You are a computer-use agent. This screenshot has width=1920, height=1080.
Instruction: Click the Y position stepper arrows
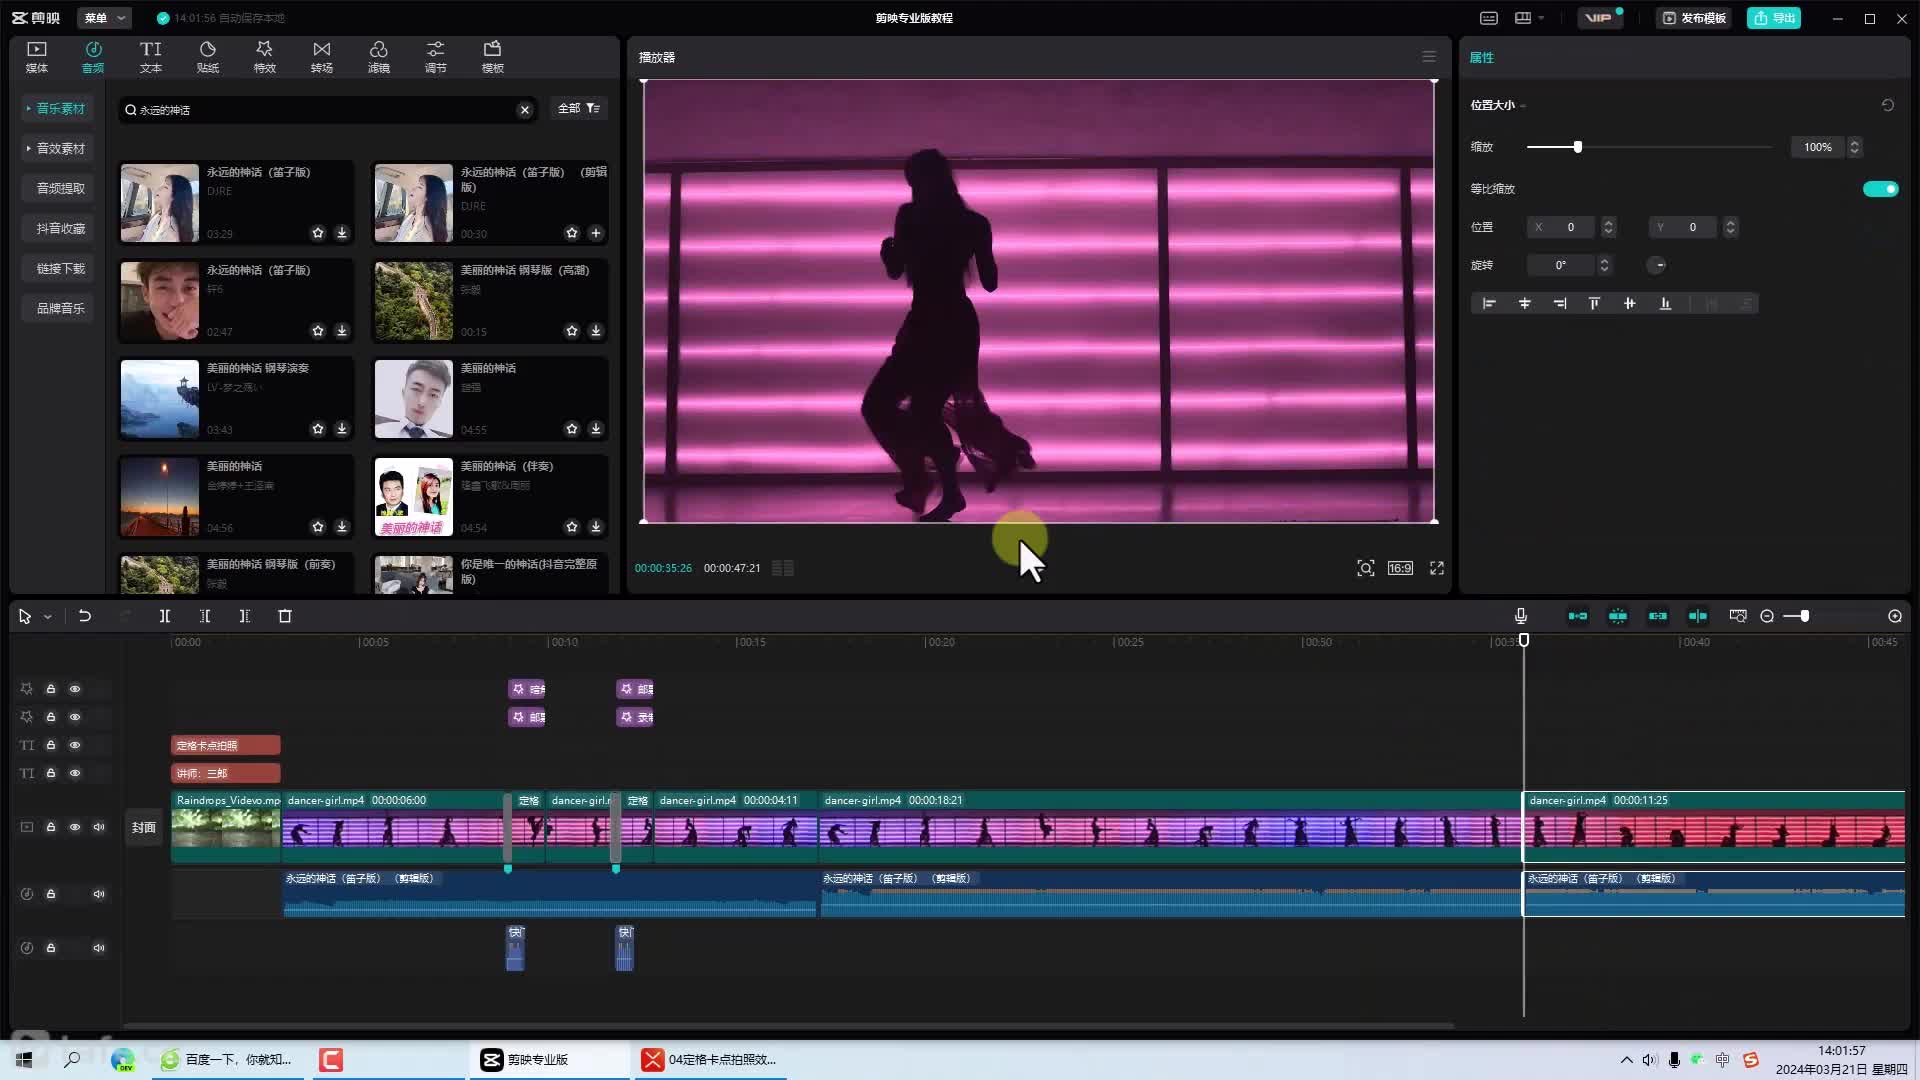[1730, 227]
